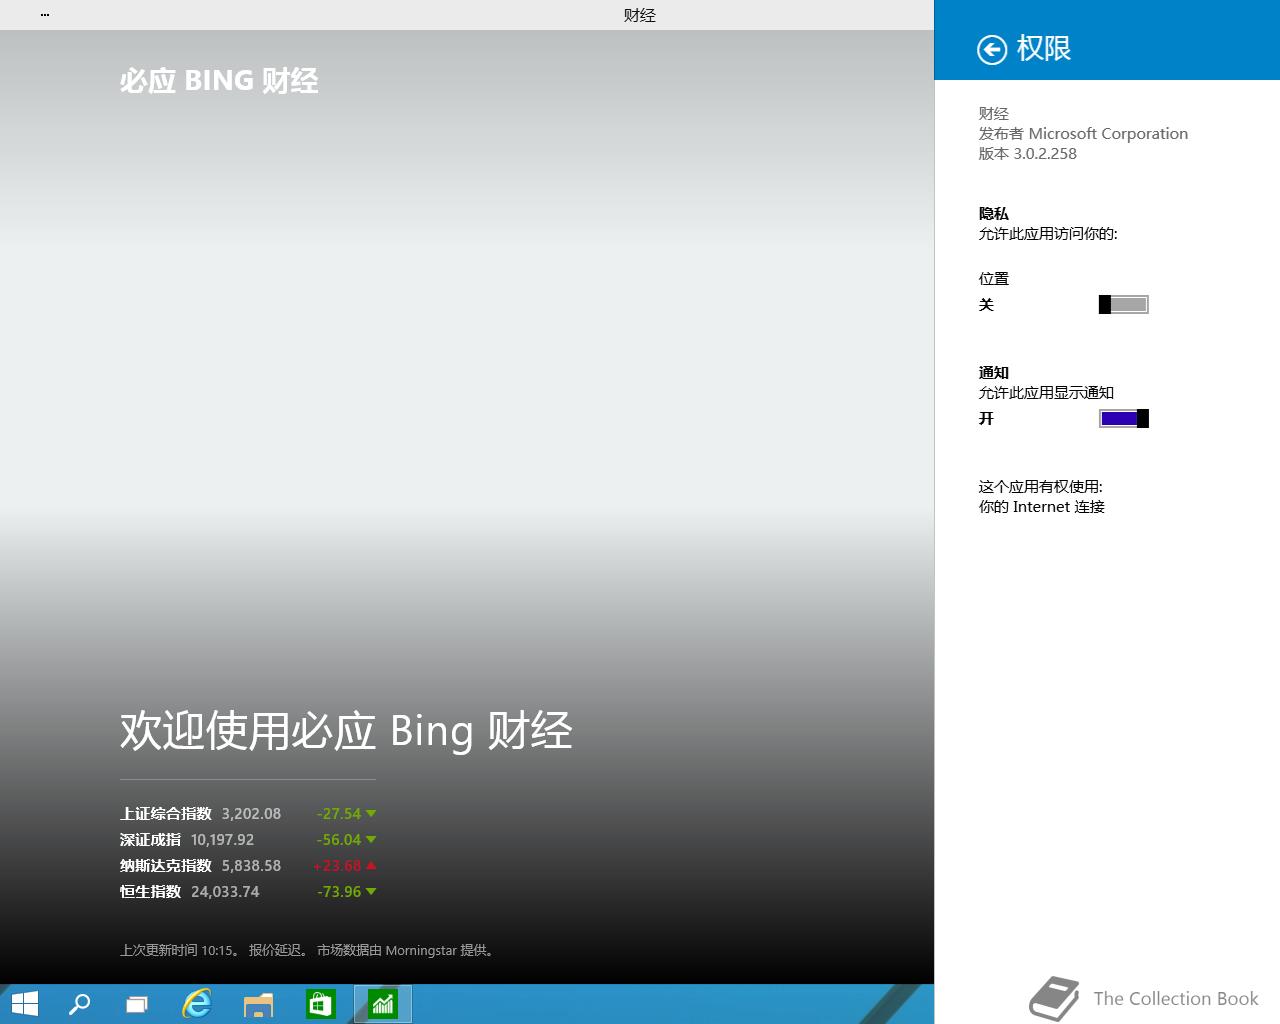Image resolution: width=1280 pixels, height=1024 pixels.
Task: Click the 版本 3.0.2.258 text
Action: tap(1028, 154)
